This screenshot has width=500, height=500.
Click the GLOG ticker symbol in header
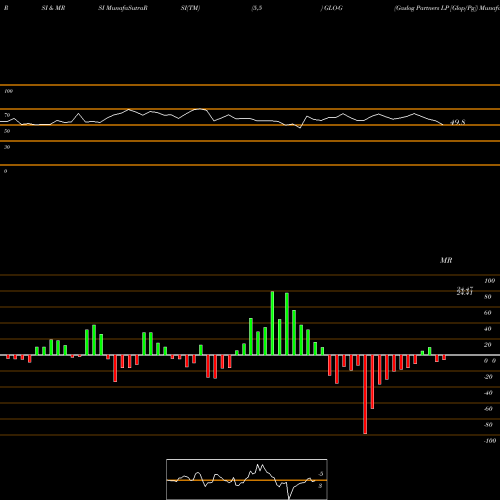333,8
